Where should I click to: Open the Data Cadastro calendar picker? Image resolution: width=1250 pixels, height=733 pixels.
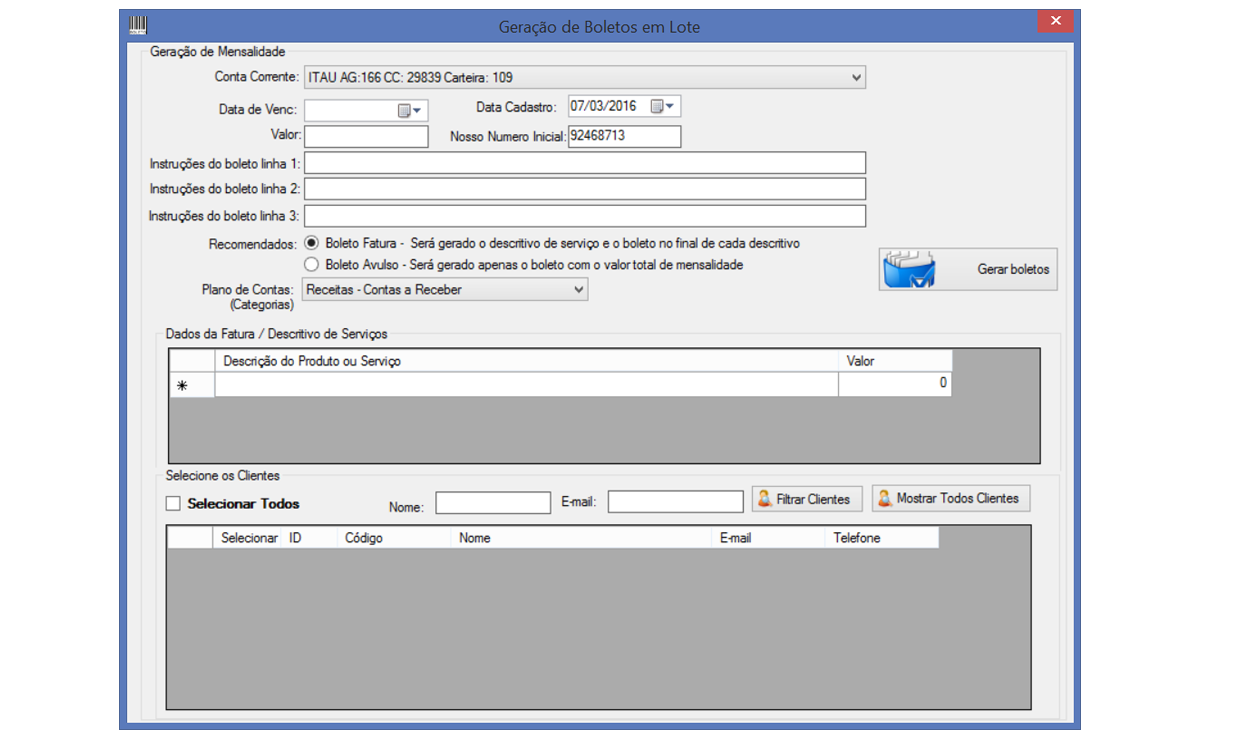coord(663,106)
